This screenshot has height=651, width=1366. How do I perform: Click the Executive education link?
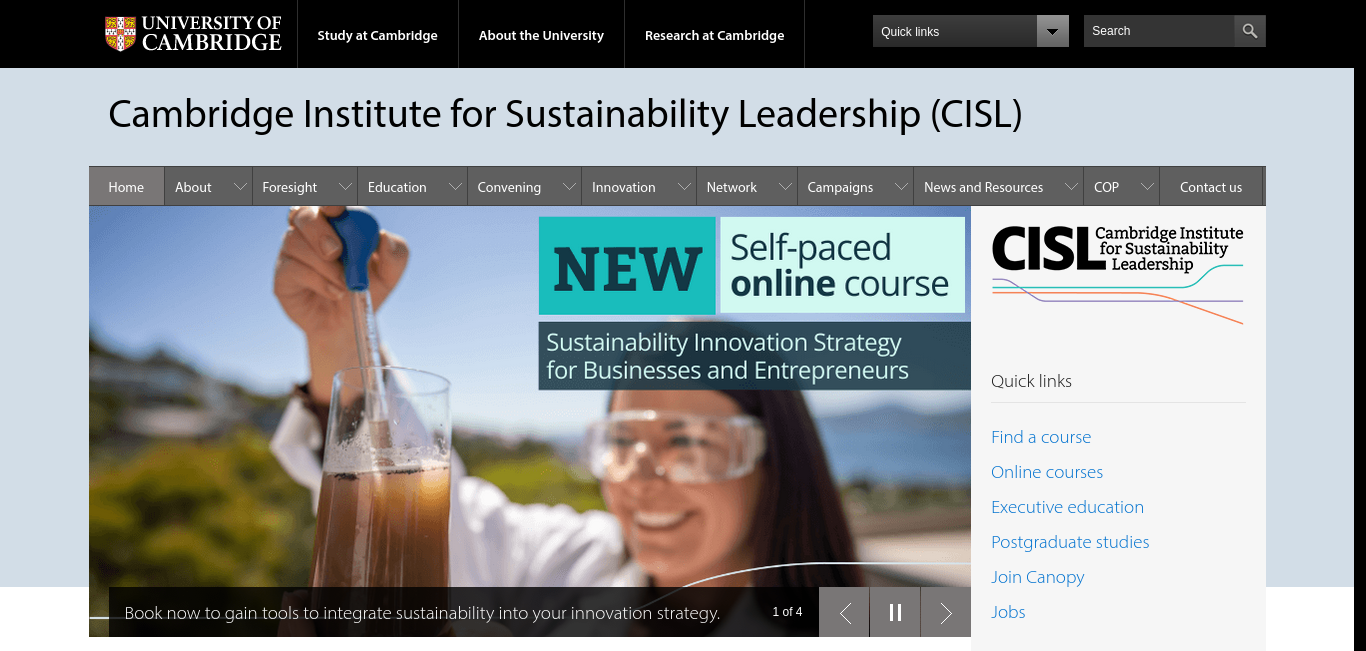tap(1067, 507)
